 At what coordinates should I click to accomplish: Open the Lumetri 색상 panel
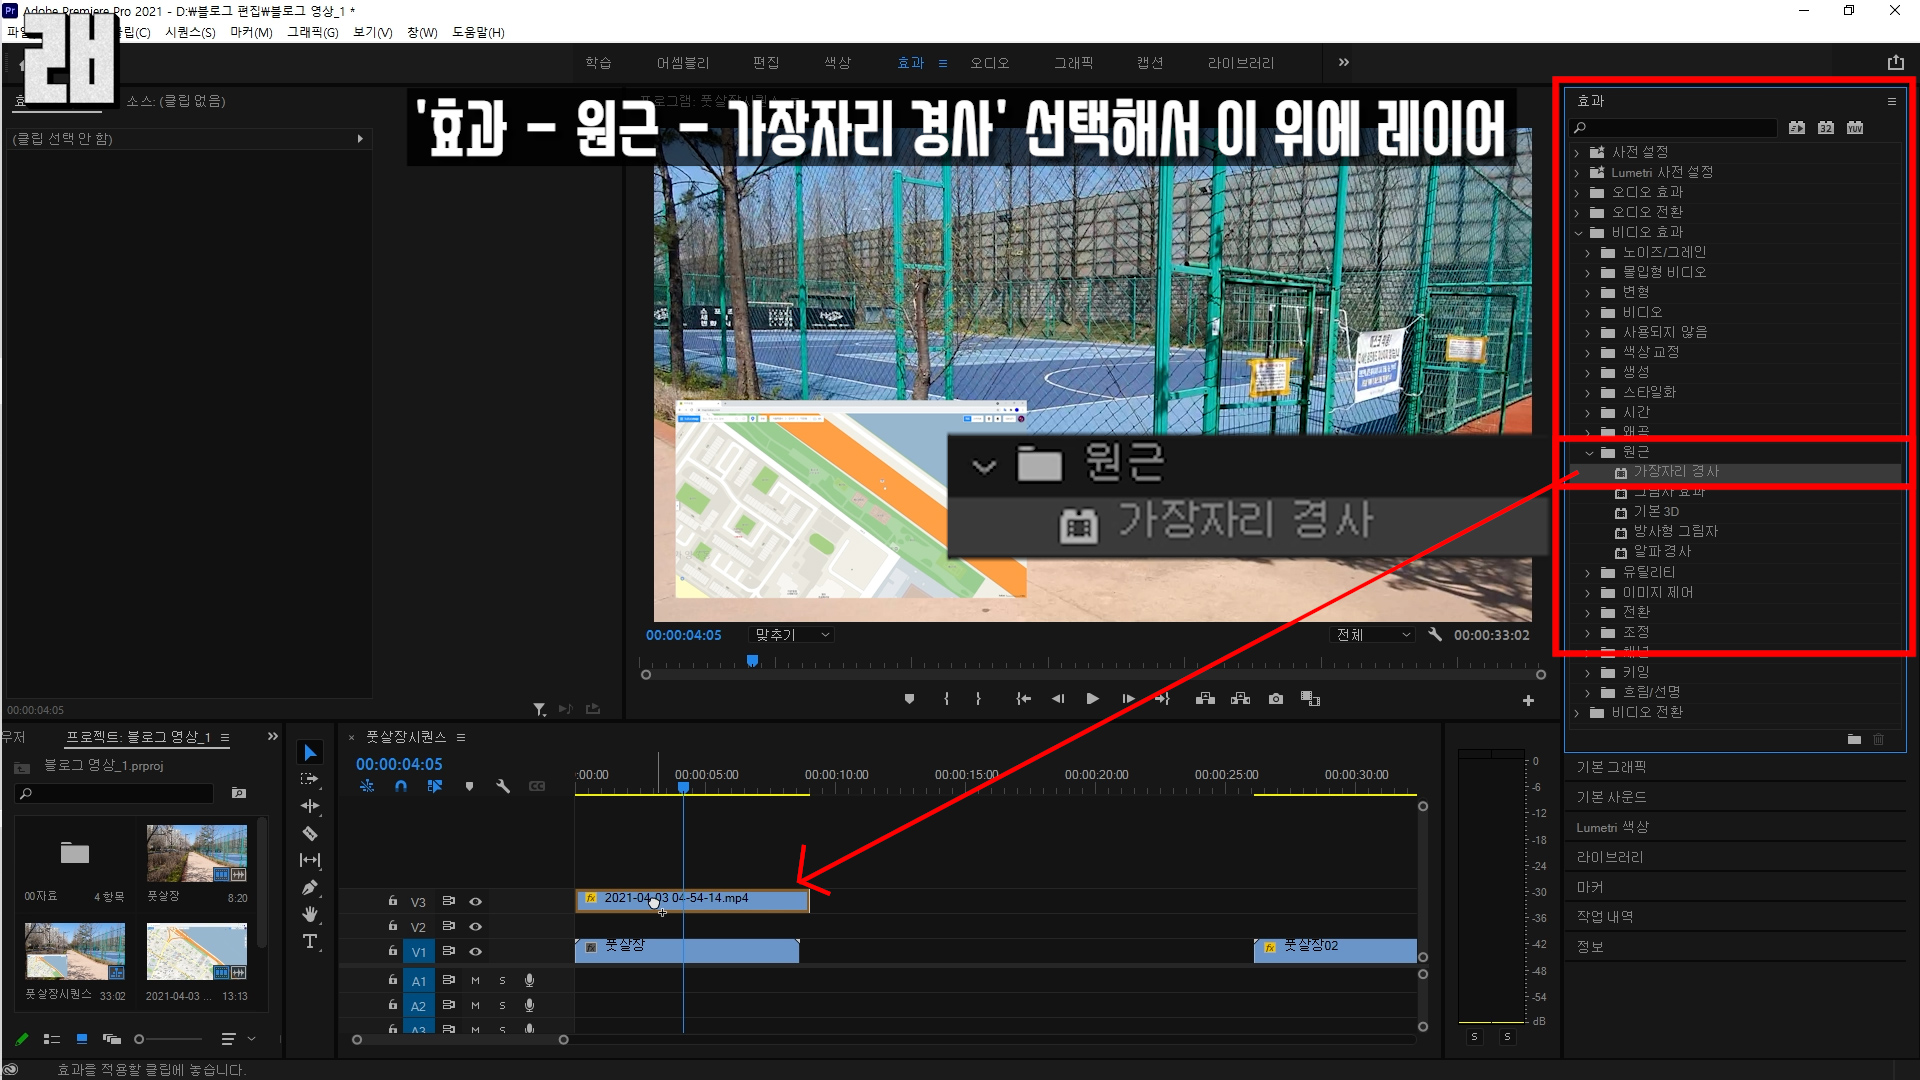point(1612,827)
